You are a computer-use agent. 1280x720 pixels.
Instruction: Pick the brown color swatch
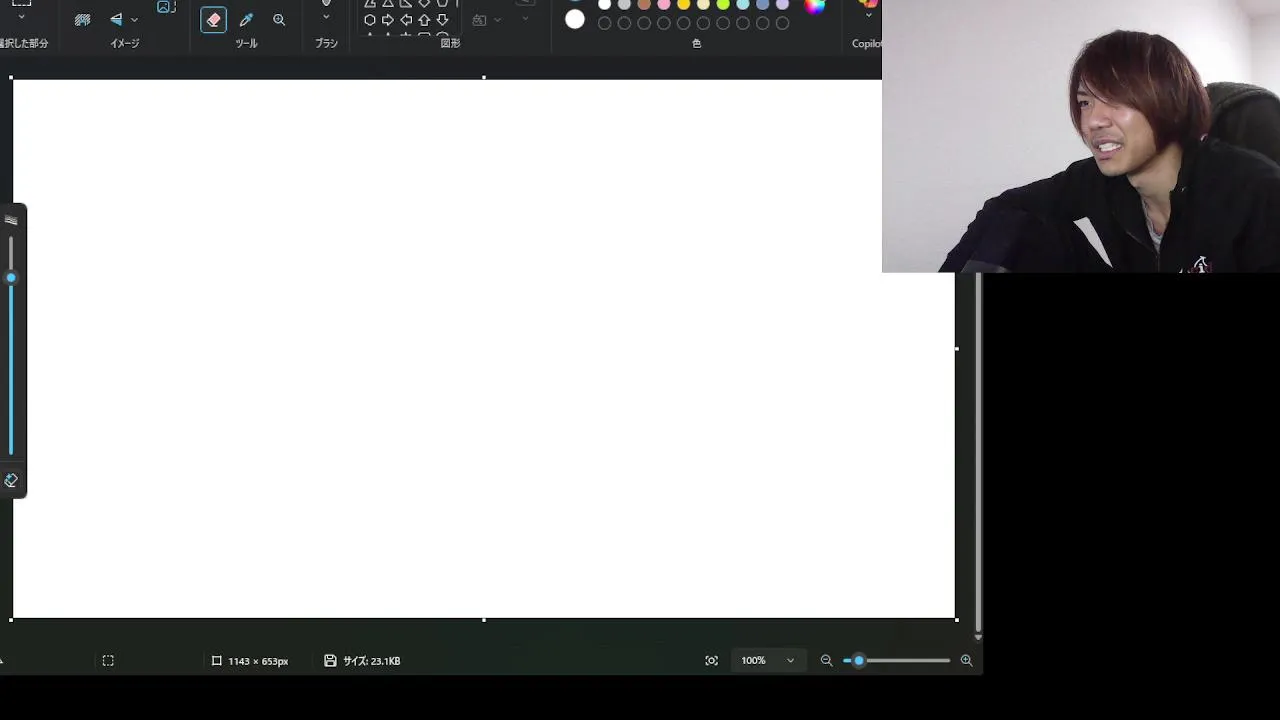(x=644, y=5)
